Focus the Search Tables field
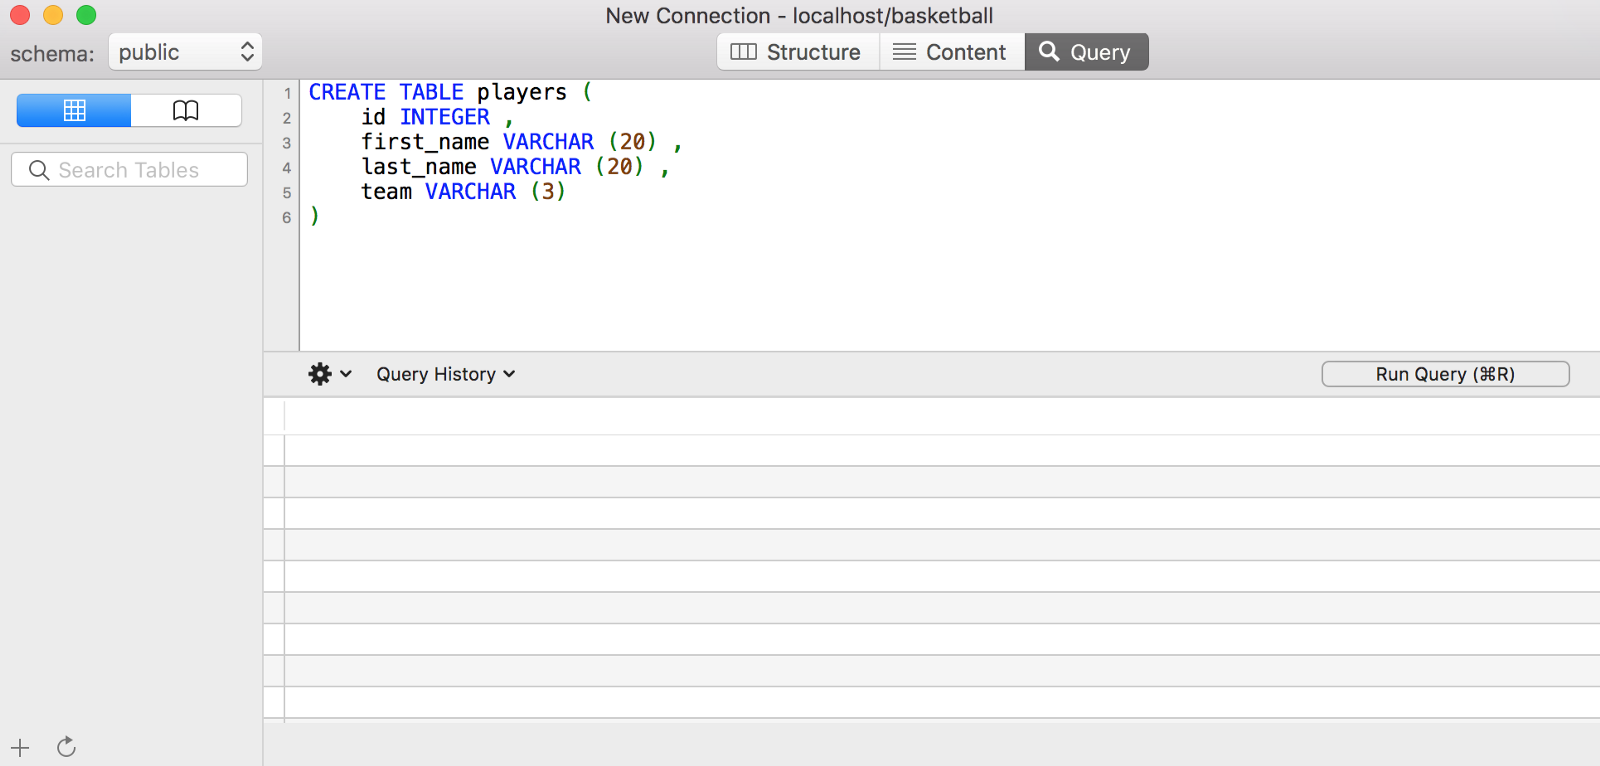 [x=129, y=170]
